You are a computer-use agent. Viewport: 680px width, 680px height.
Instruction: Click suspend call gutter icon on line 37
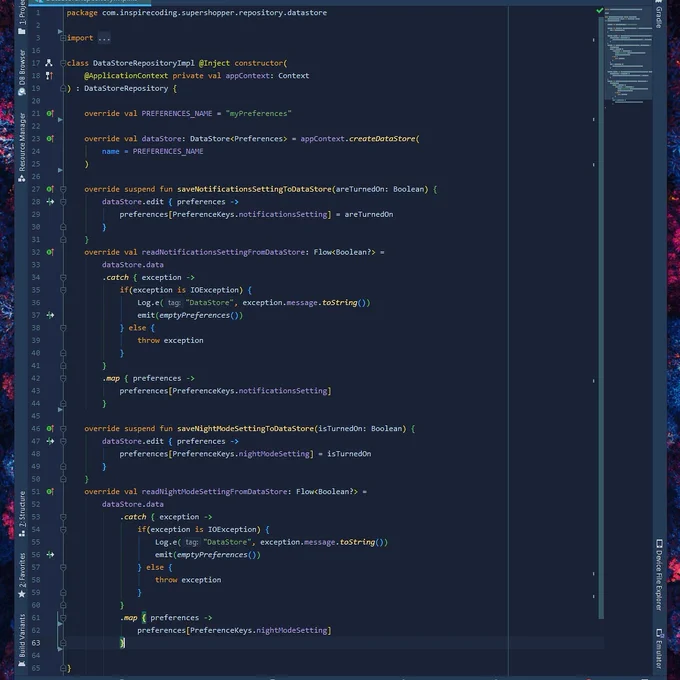tap(50, 315)
